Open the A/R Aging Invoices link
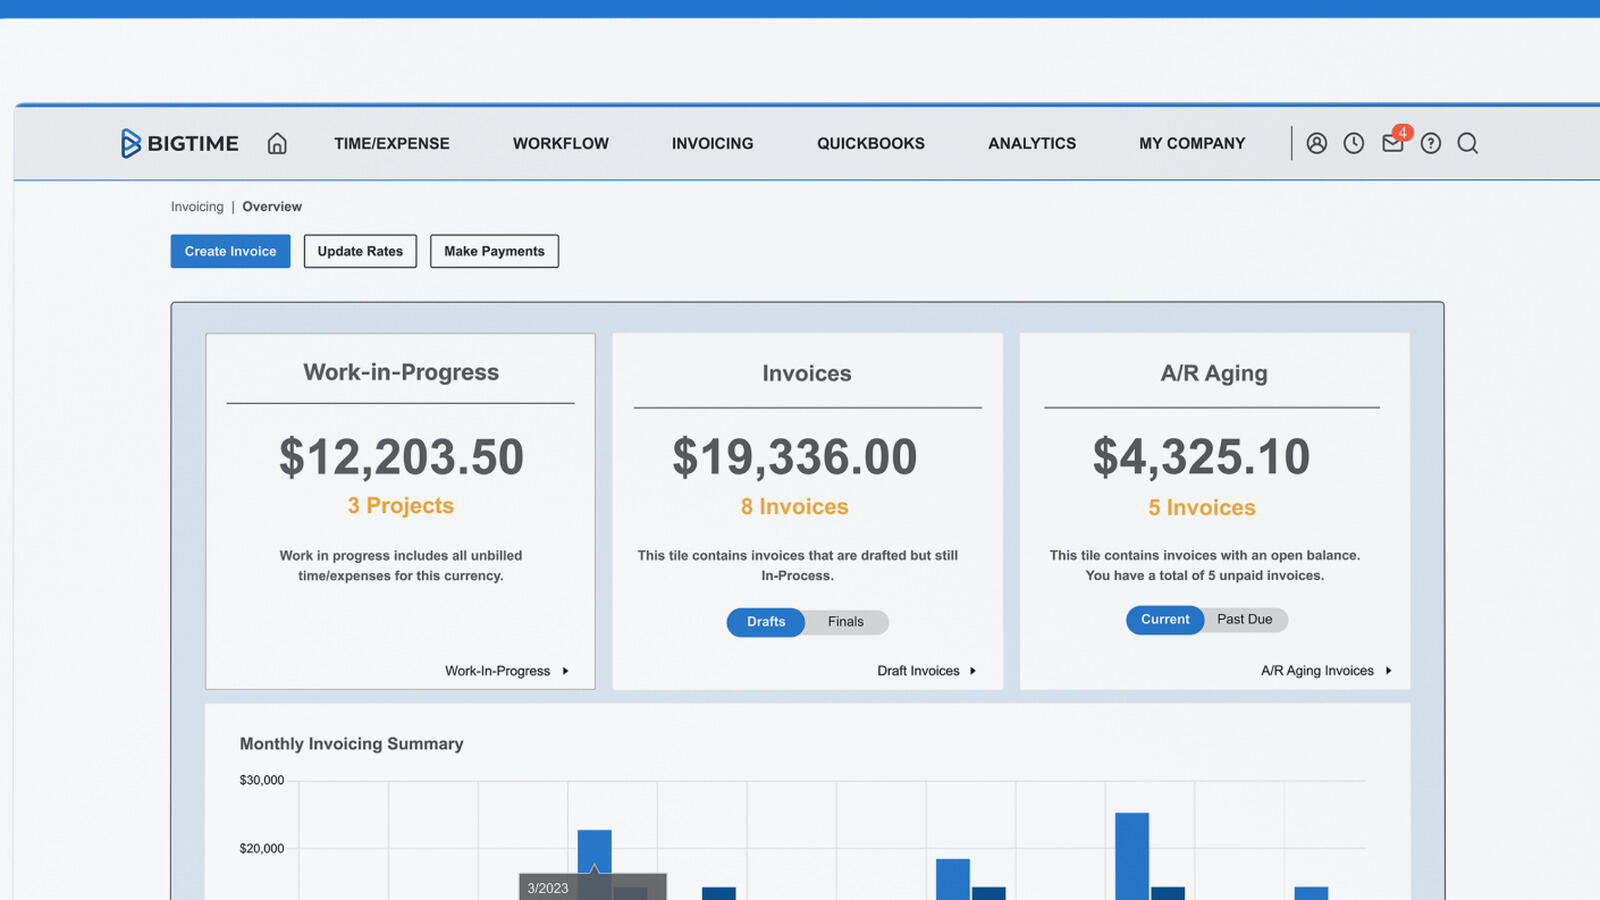Viewport: 1600px width, 900px height. point(1326,671)
